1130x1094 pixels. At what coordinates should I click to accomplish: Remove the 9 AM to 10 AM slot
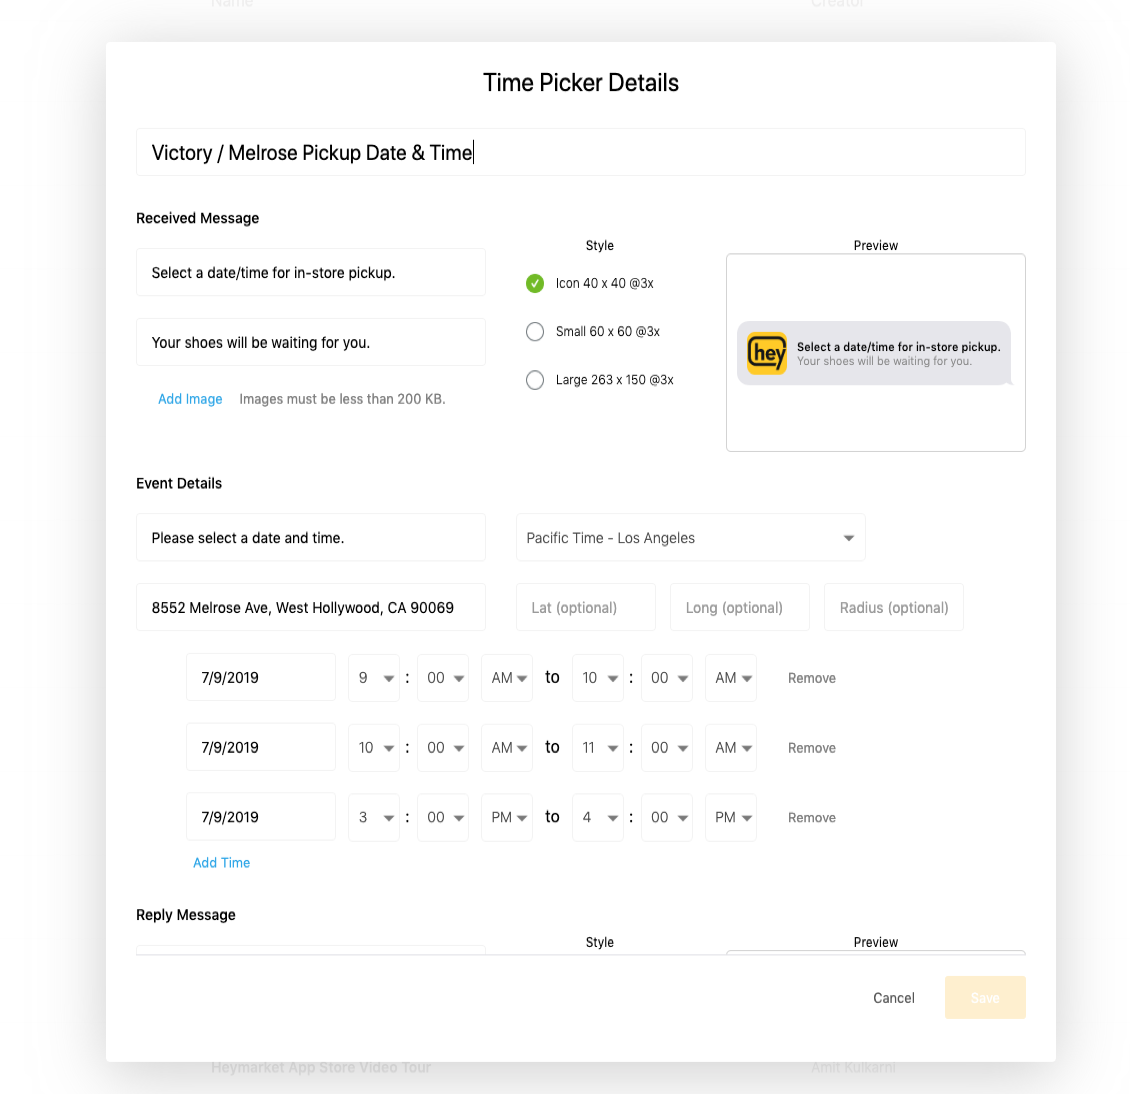[x=811, y=678]
